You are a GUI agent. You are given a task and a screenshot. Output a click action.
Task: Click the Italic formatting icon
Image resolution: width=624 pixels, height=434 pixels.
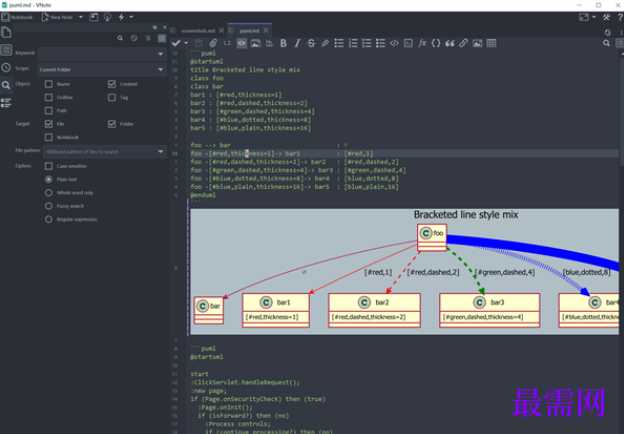point(297,43)
